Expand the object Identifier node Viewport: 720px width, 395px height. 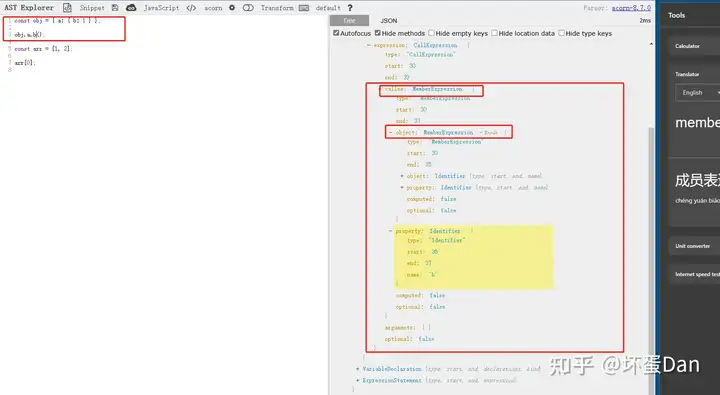[x=402, y=176]
